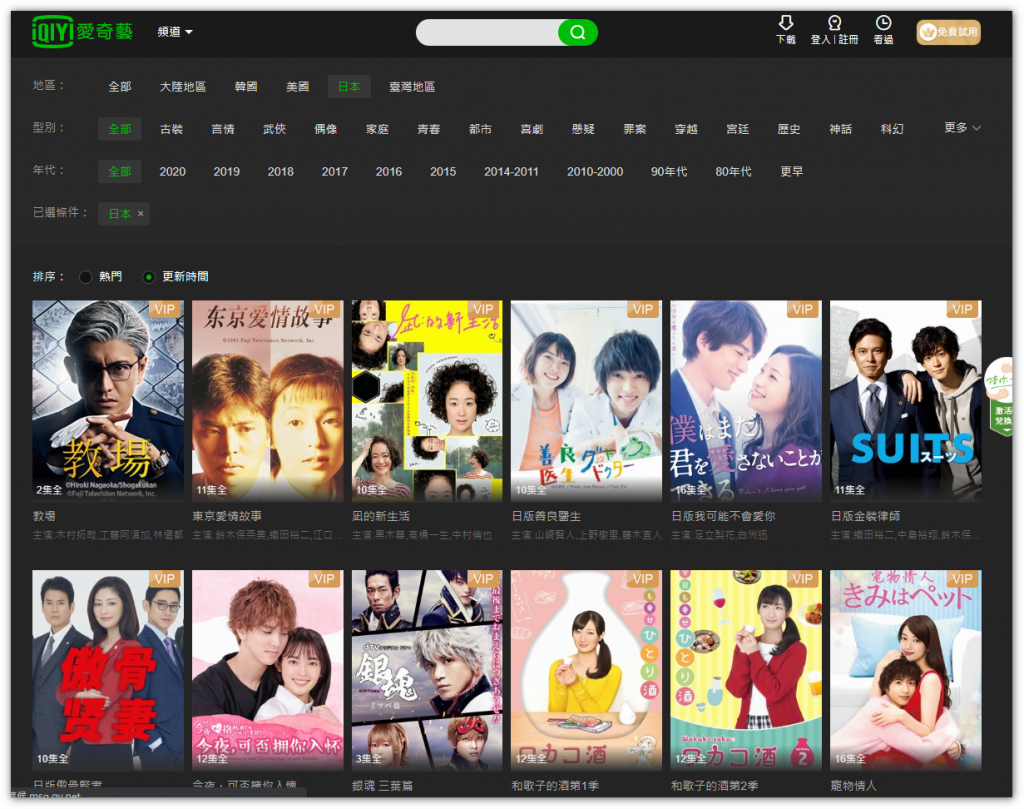Filter by year 2020
Viewport: 1024px width, 809px height.
pos(172,171)
